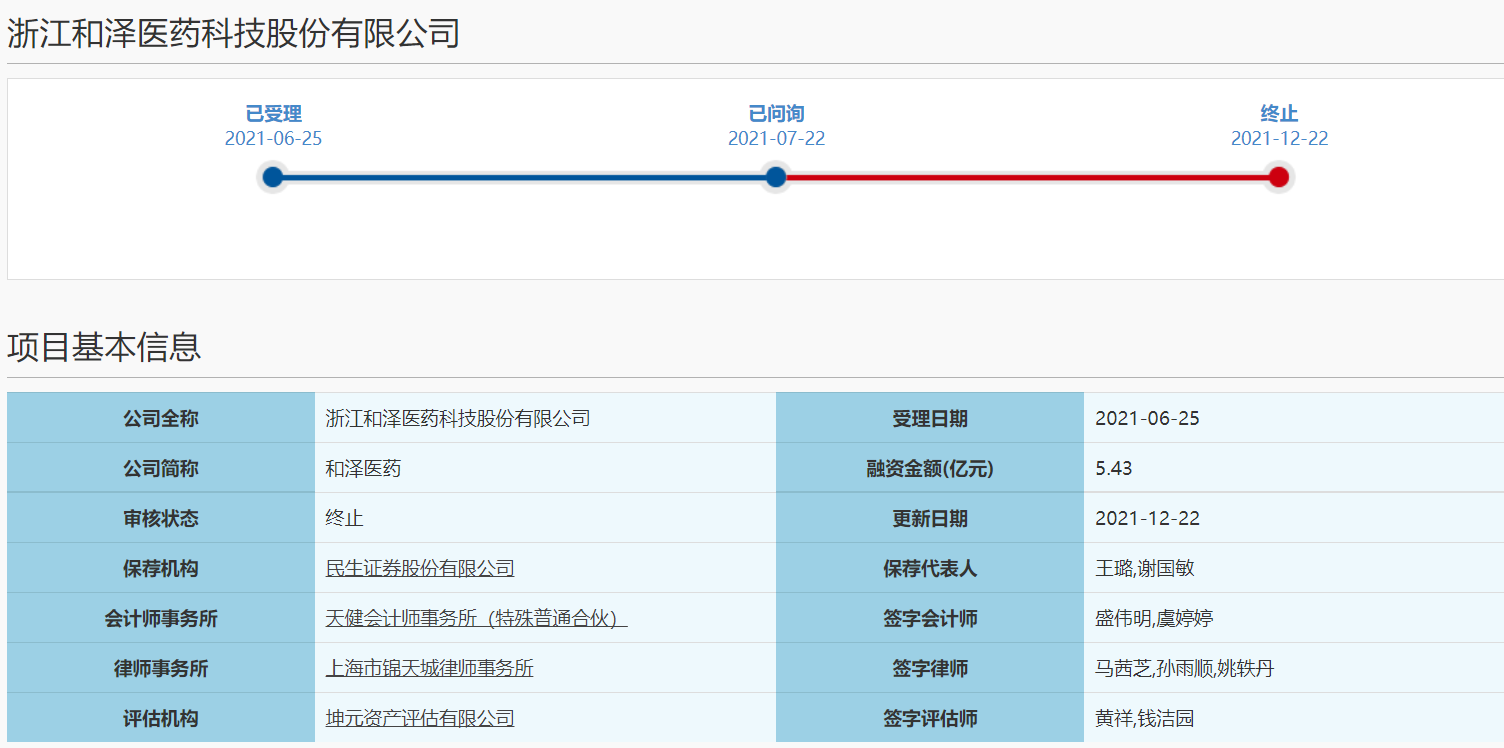Click the 已问询 stage label
Image resolution: width=1504 pixels, height=748 pixels.
776,114
